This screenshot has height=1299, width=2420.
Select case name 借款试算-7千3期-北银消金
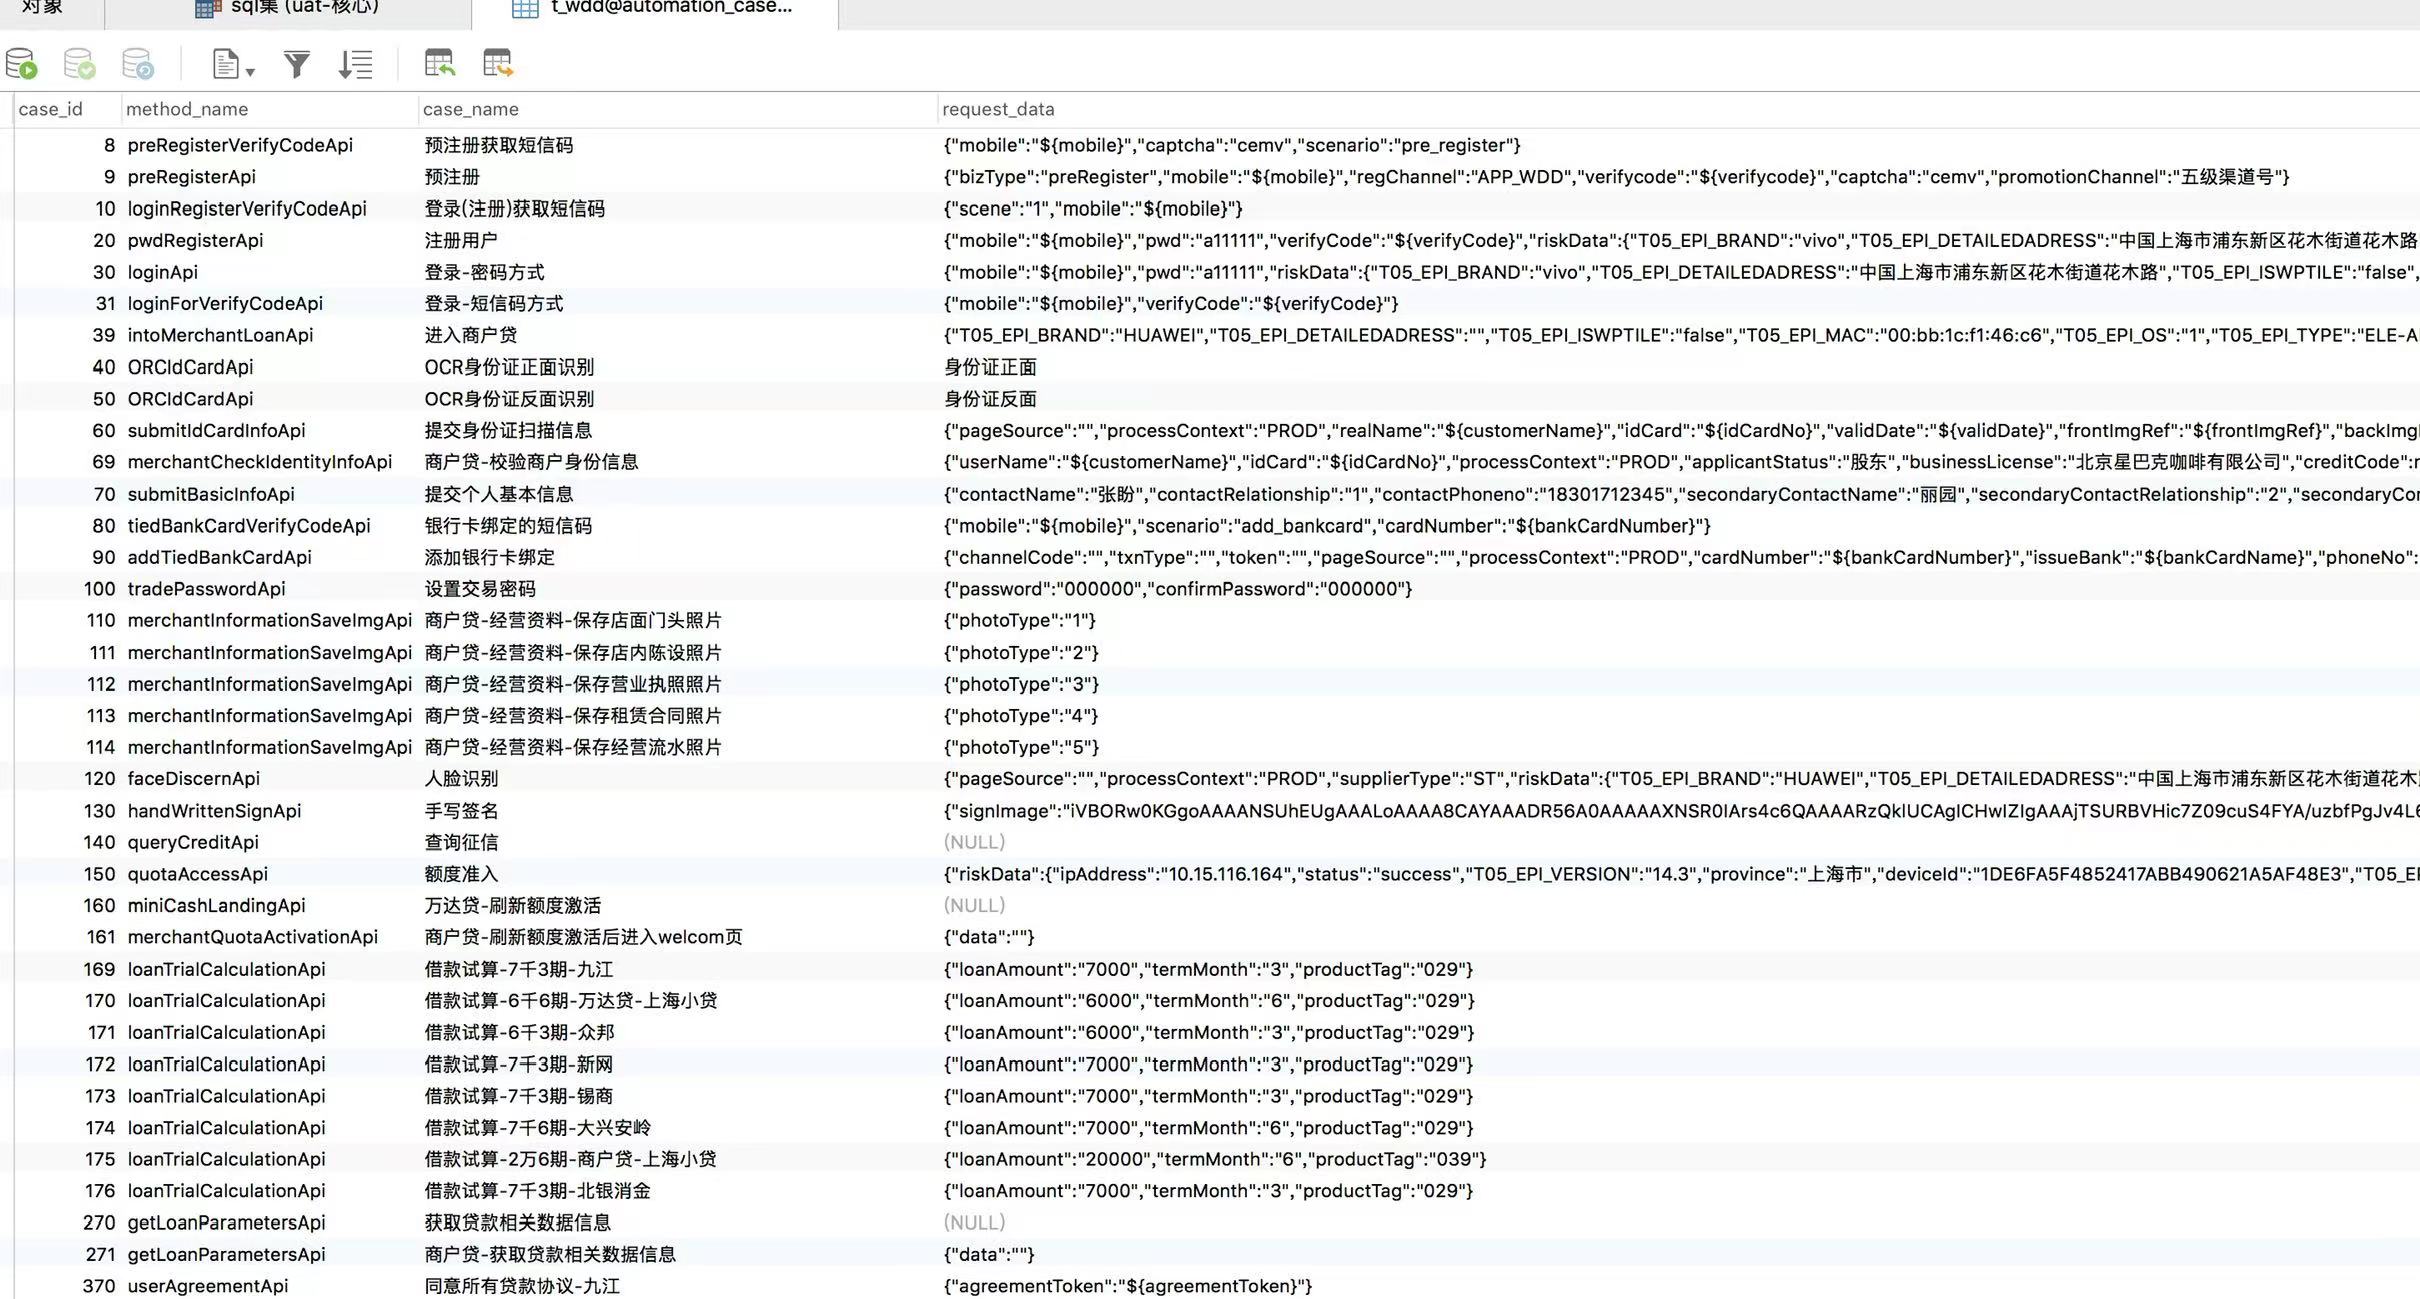tap(538, 1191)
